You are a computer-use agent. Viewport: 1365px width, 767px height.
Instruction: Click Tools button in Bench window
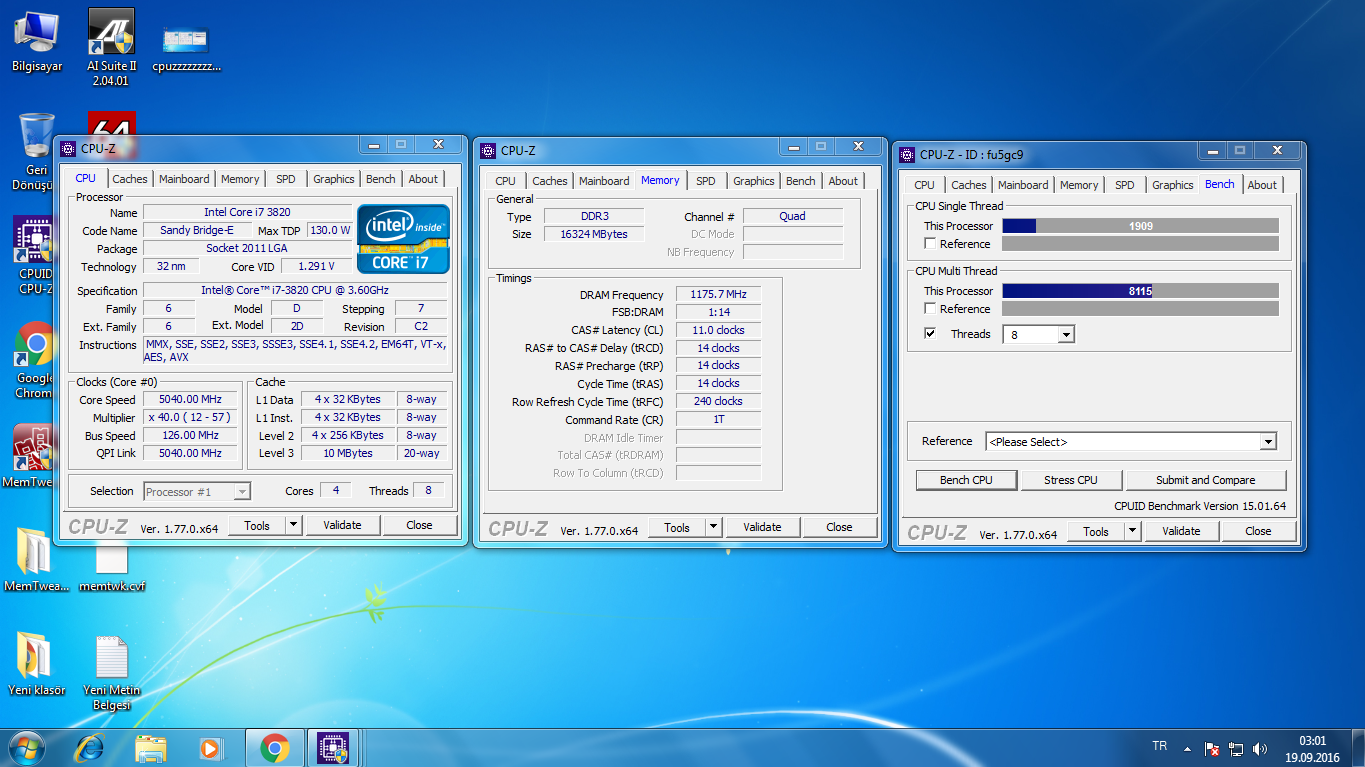tap(1096, 532)
